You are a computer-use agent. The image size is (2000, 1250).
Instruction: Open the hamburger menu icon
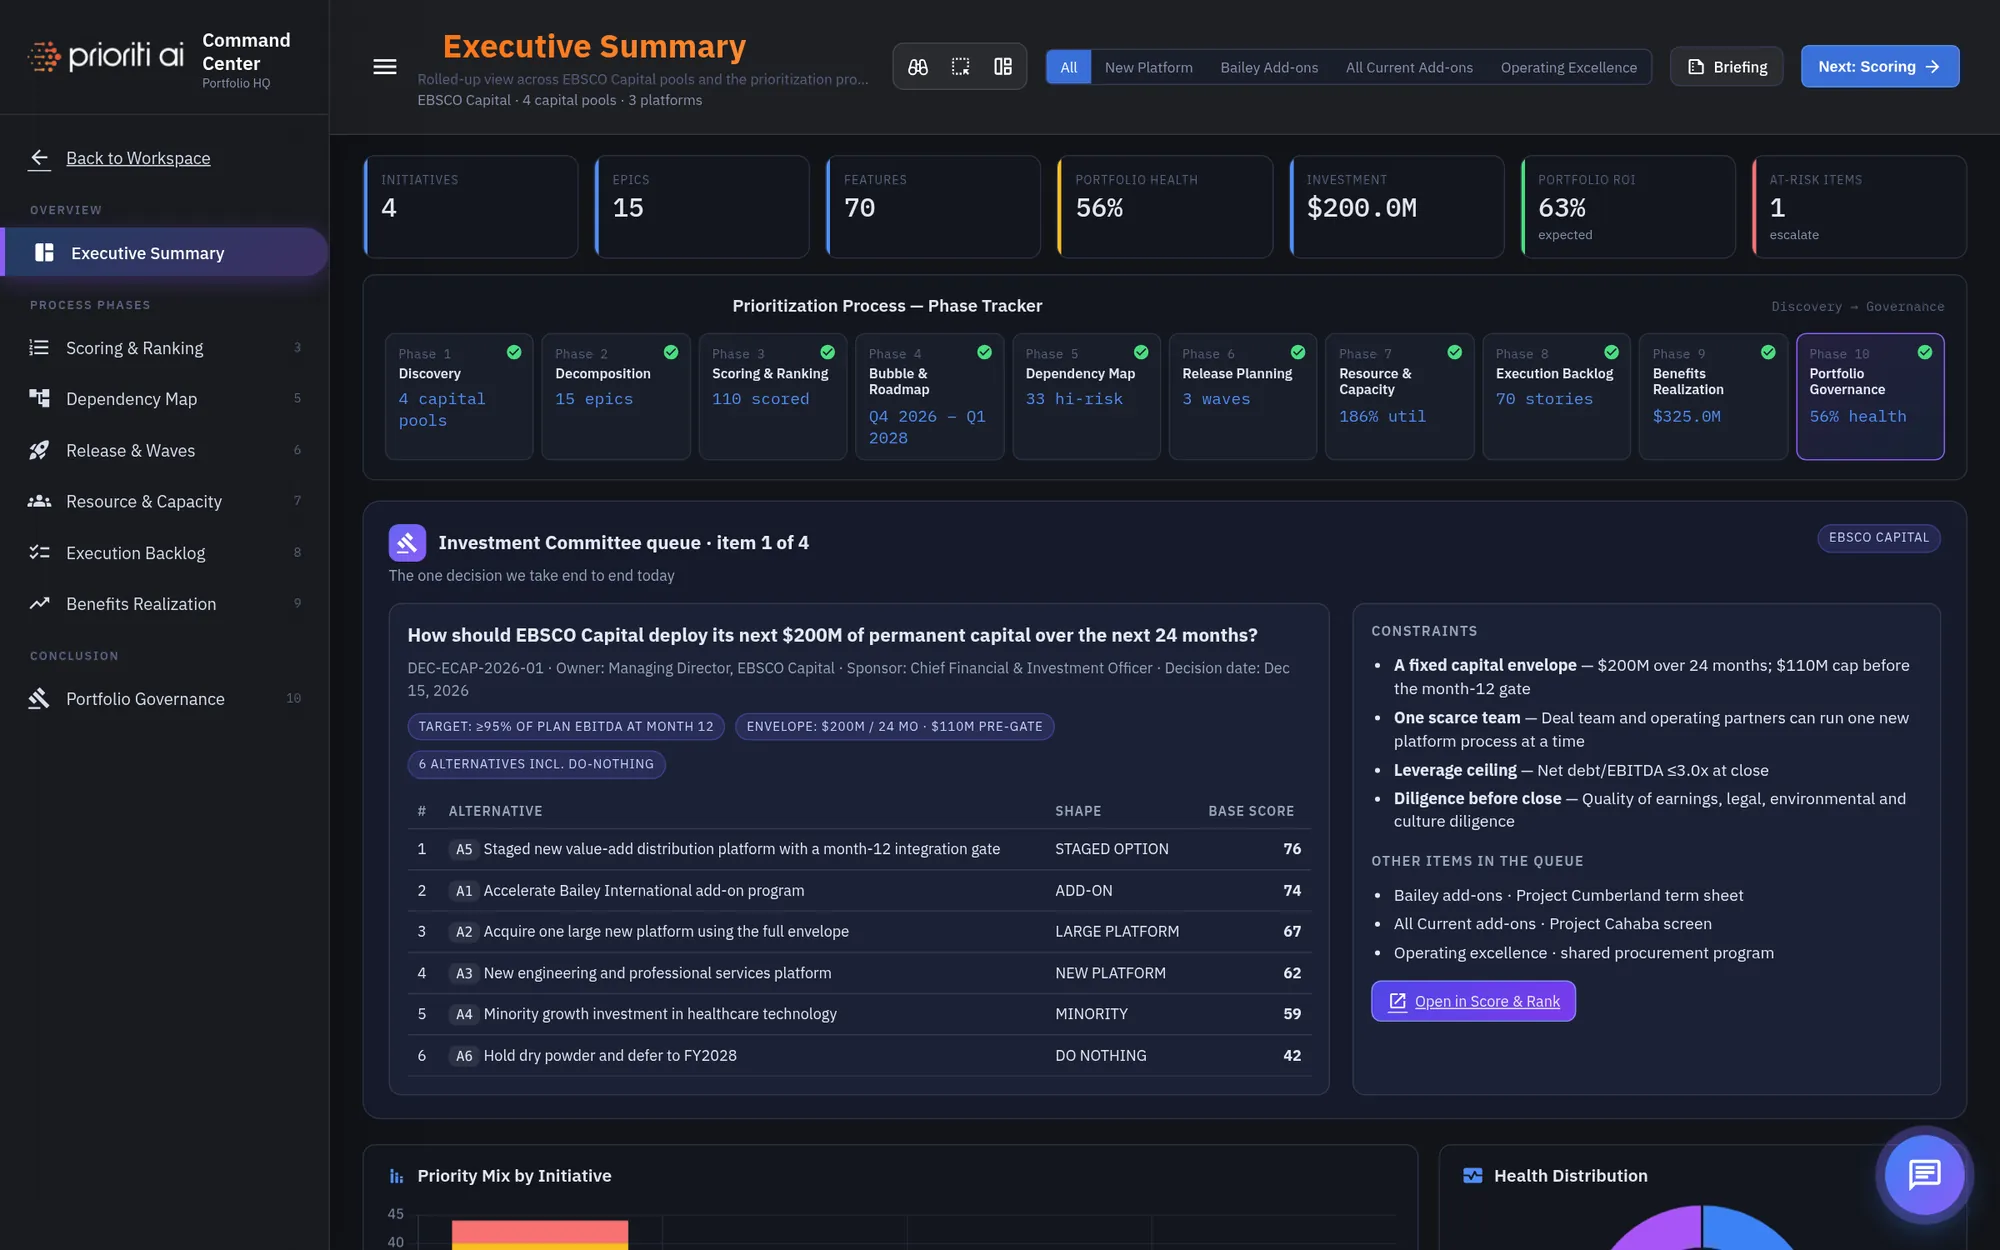click(x=384, y=67)
